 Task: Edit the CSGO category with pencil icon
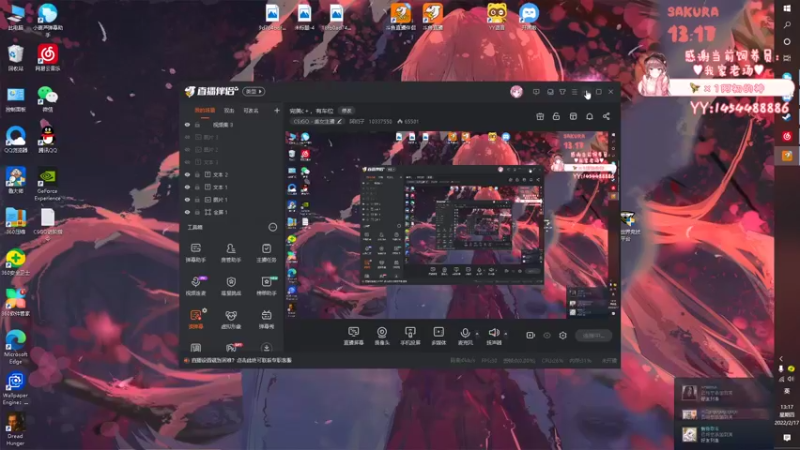[339, 121]
